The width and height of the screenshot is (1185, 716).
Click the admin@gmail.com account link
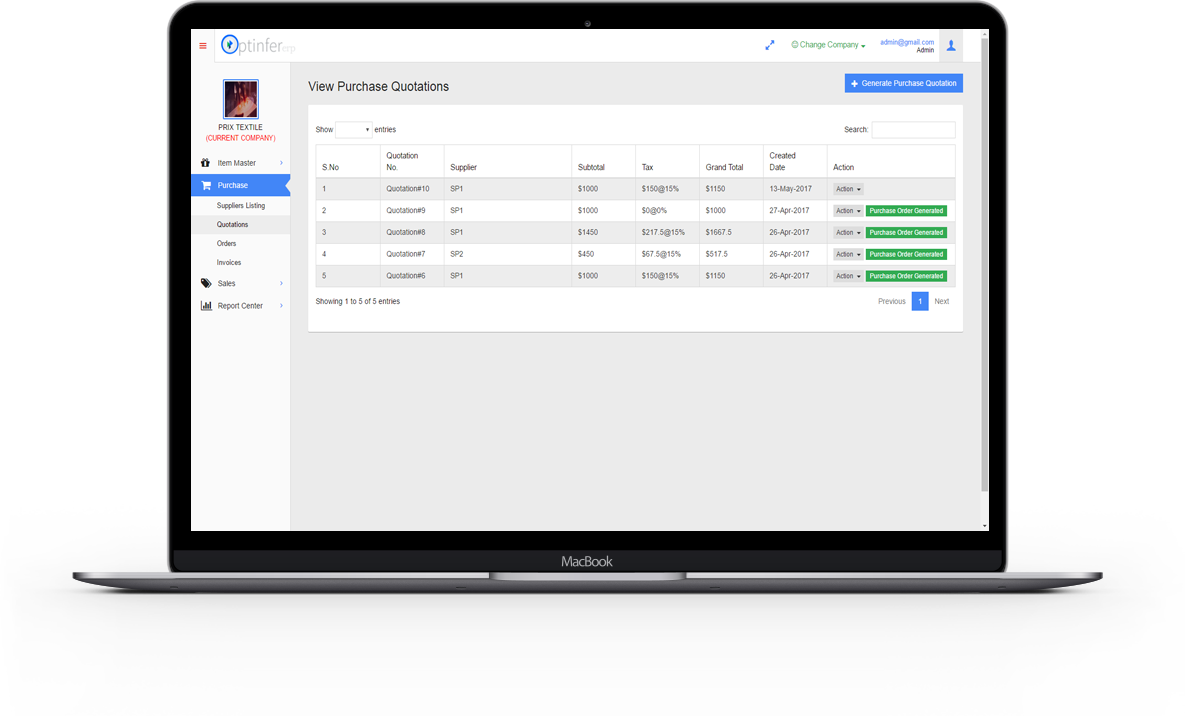(907, 42)
